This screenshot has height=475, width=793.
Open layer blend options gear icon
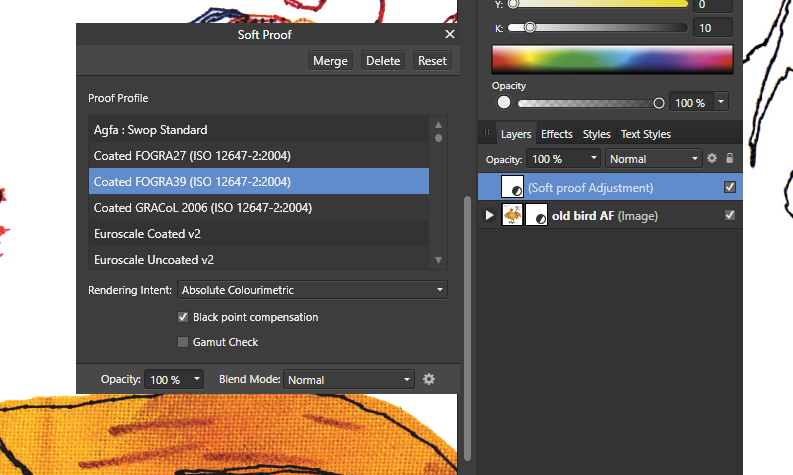[712, 158]
